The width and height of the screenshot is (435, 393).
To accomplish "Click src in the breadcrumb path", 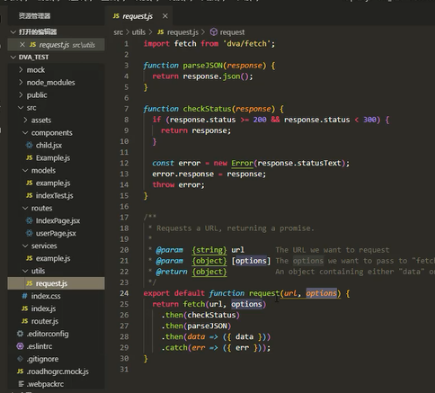I will (x=118, y=32).
